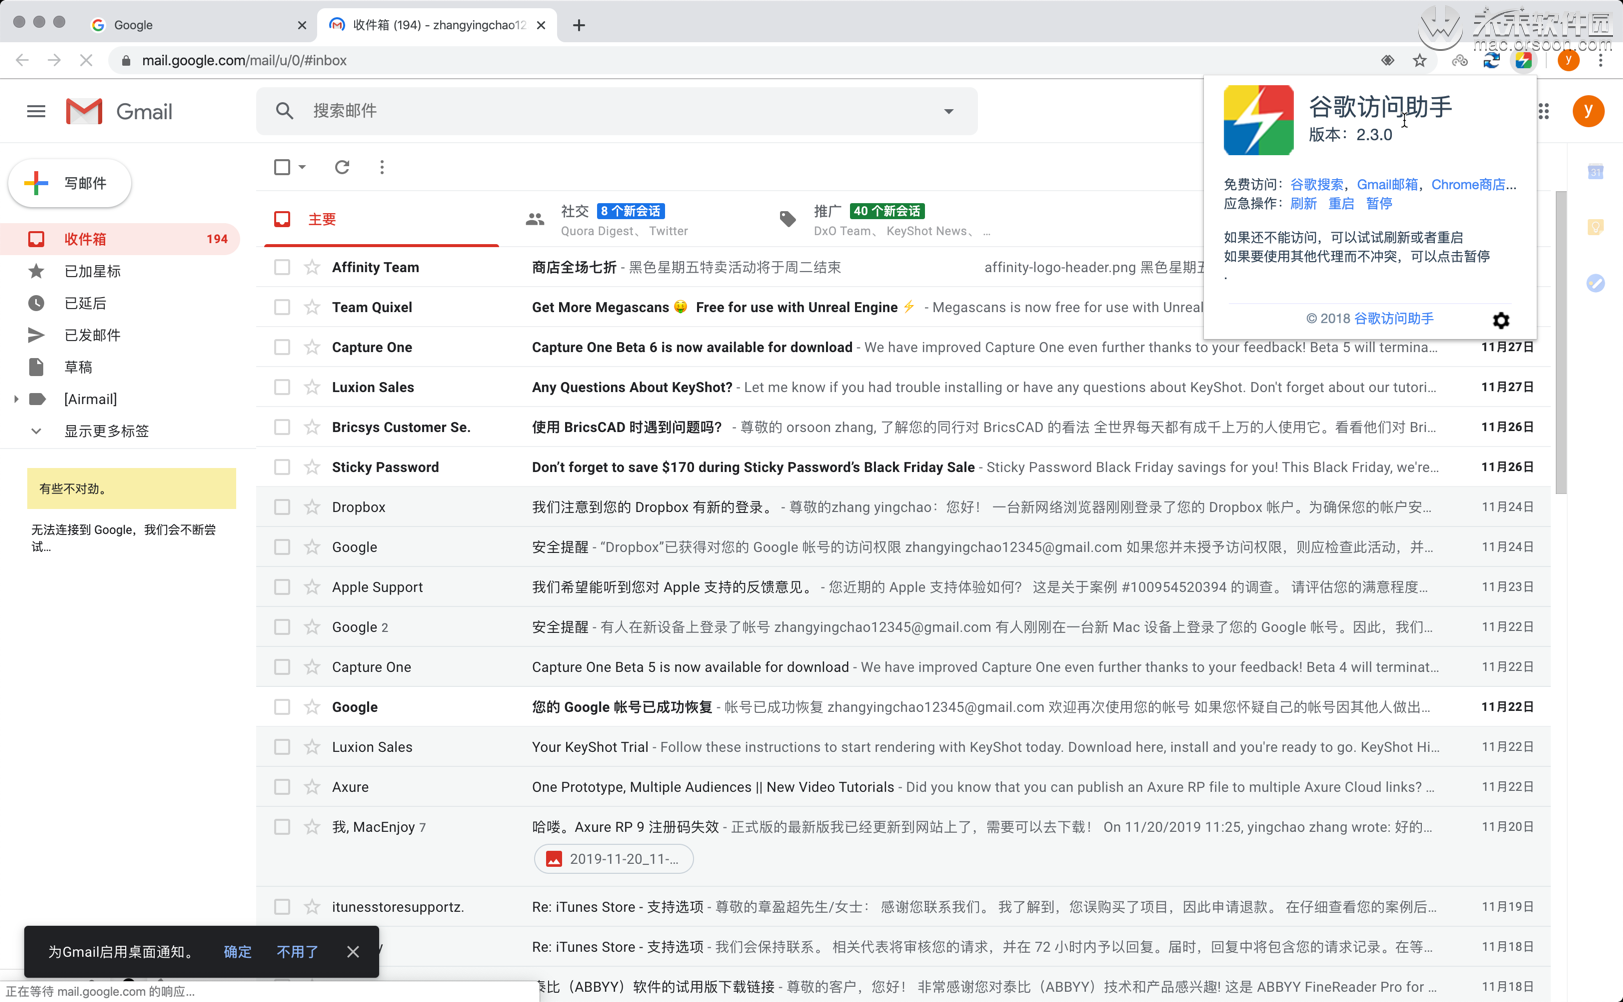Open the Dropbox new login email
This screenshot has width=1623, height=1002.
pyautogui.click(x=903, y=507)
